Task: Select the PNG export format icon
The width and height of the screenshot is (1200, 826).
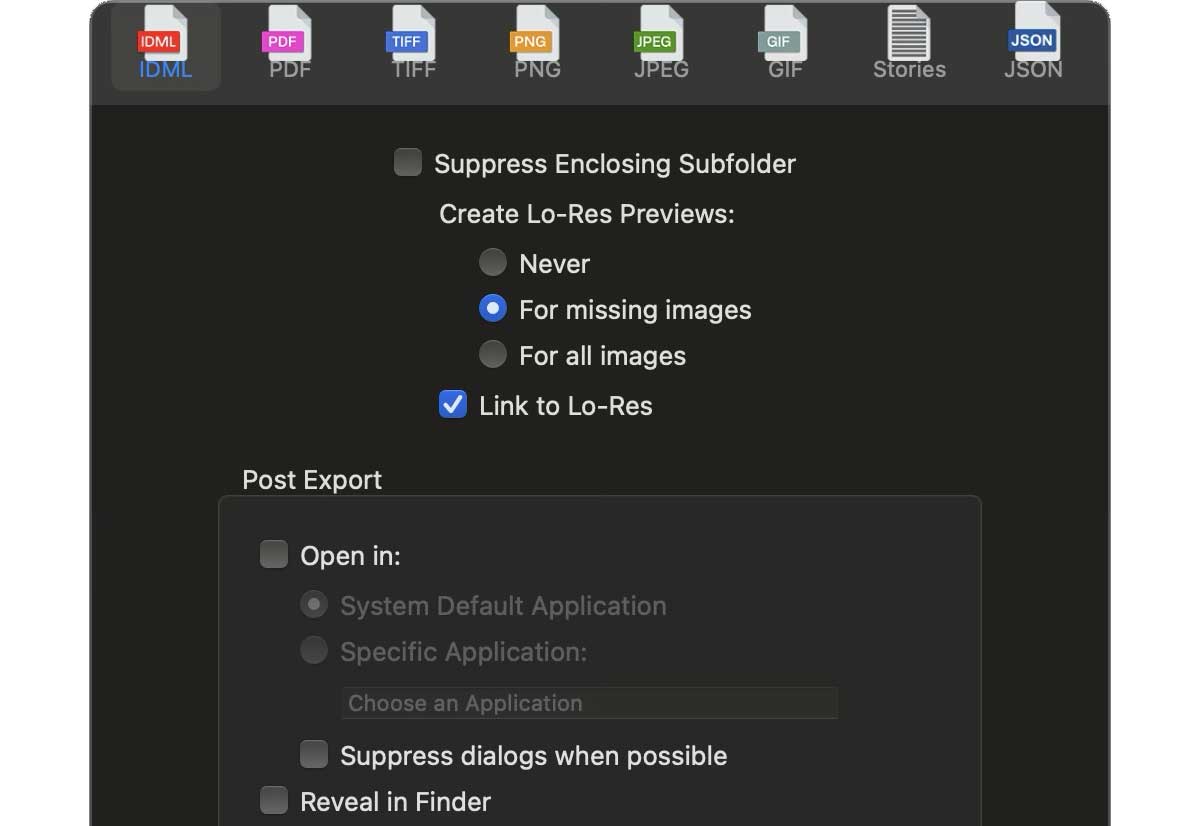Action: pos(535,40)
